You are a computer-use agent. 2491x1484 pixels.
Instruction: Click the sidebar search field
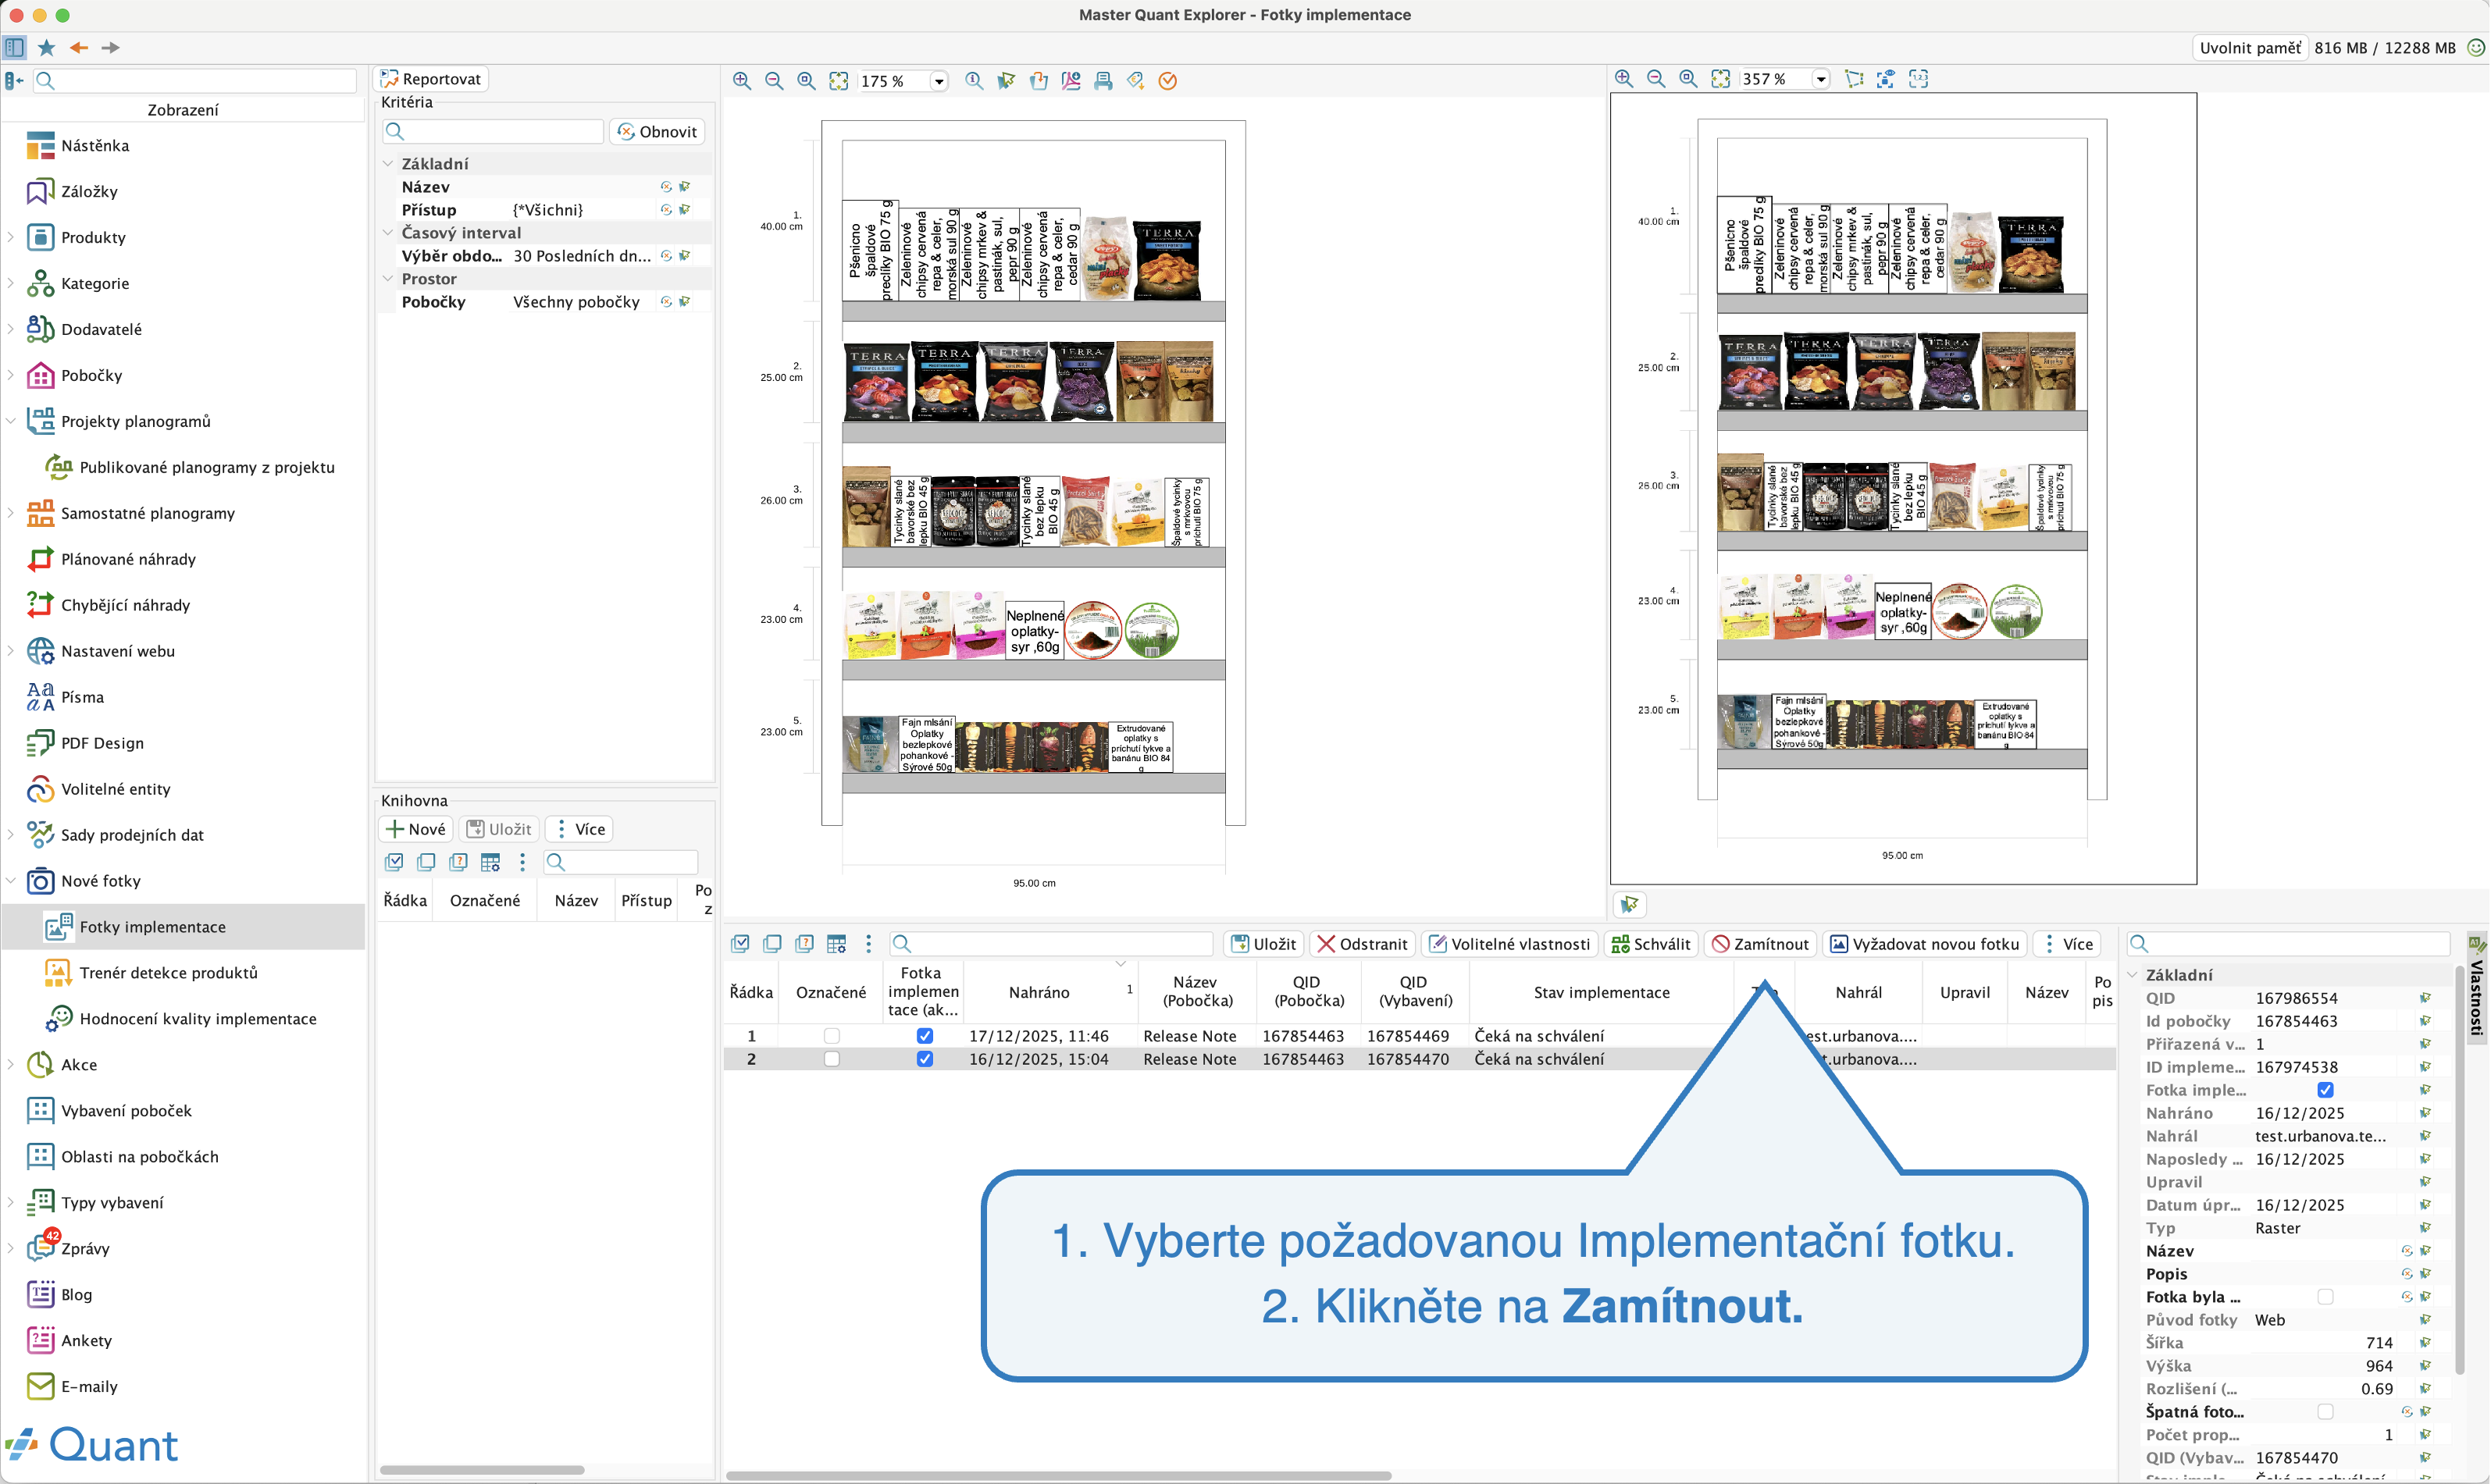coord(196,81)
